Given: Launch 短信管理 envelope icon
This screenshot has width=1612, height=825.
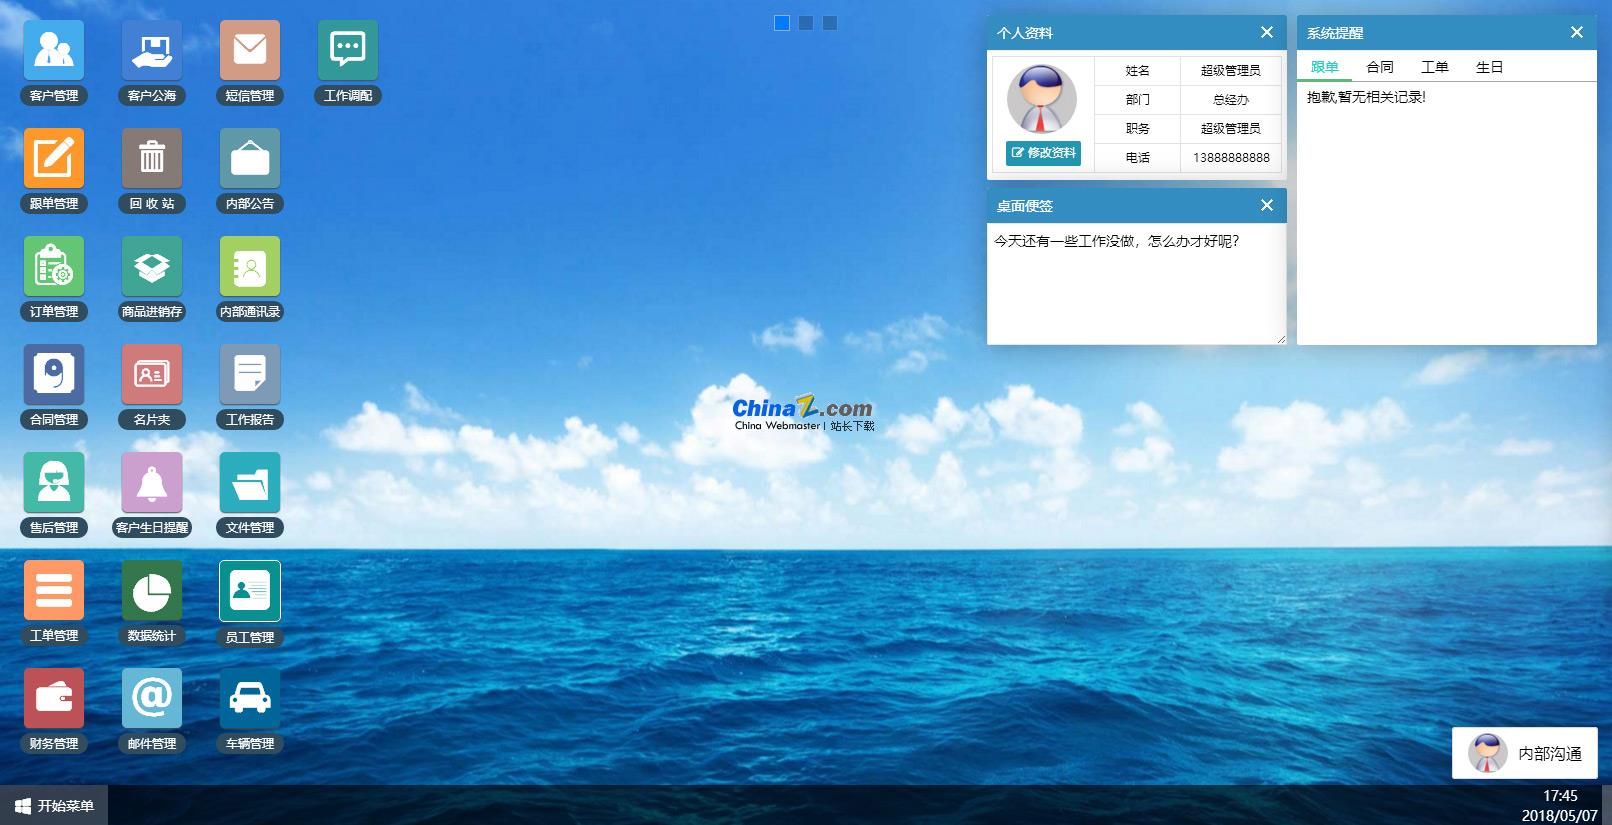Looking at the screenshot, I should [x=250, y=51].
